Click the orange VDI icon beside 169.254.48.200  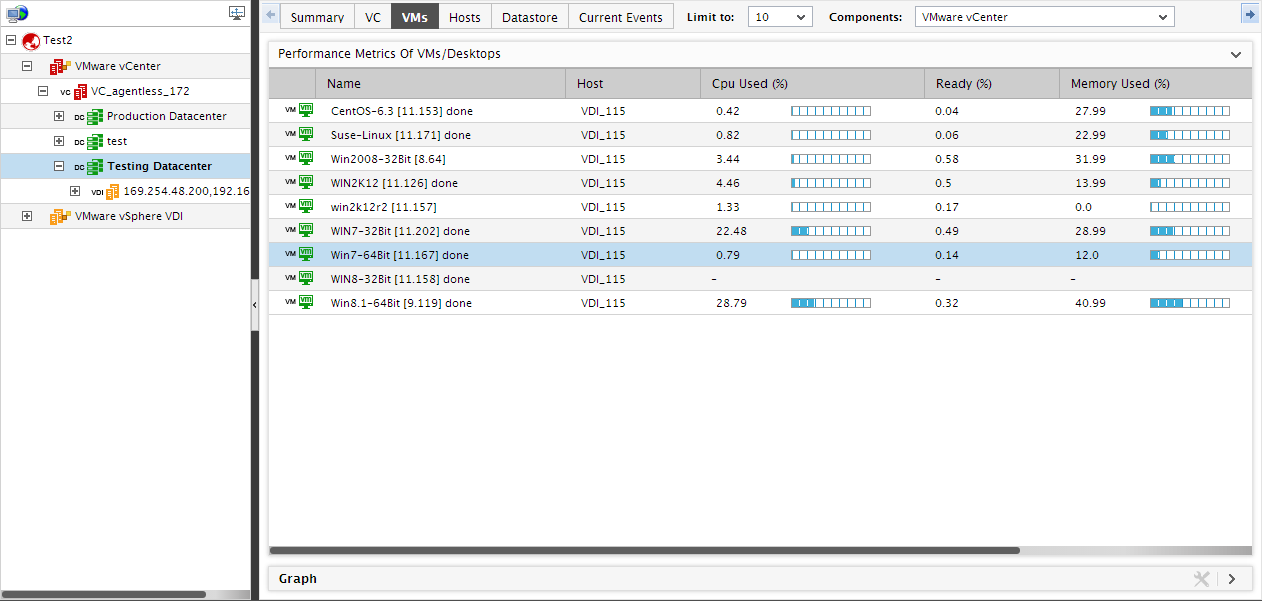click(112, 191)
